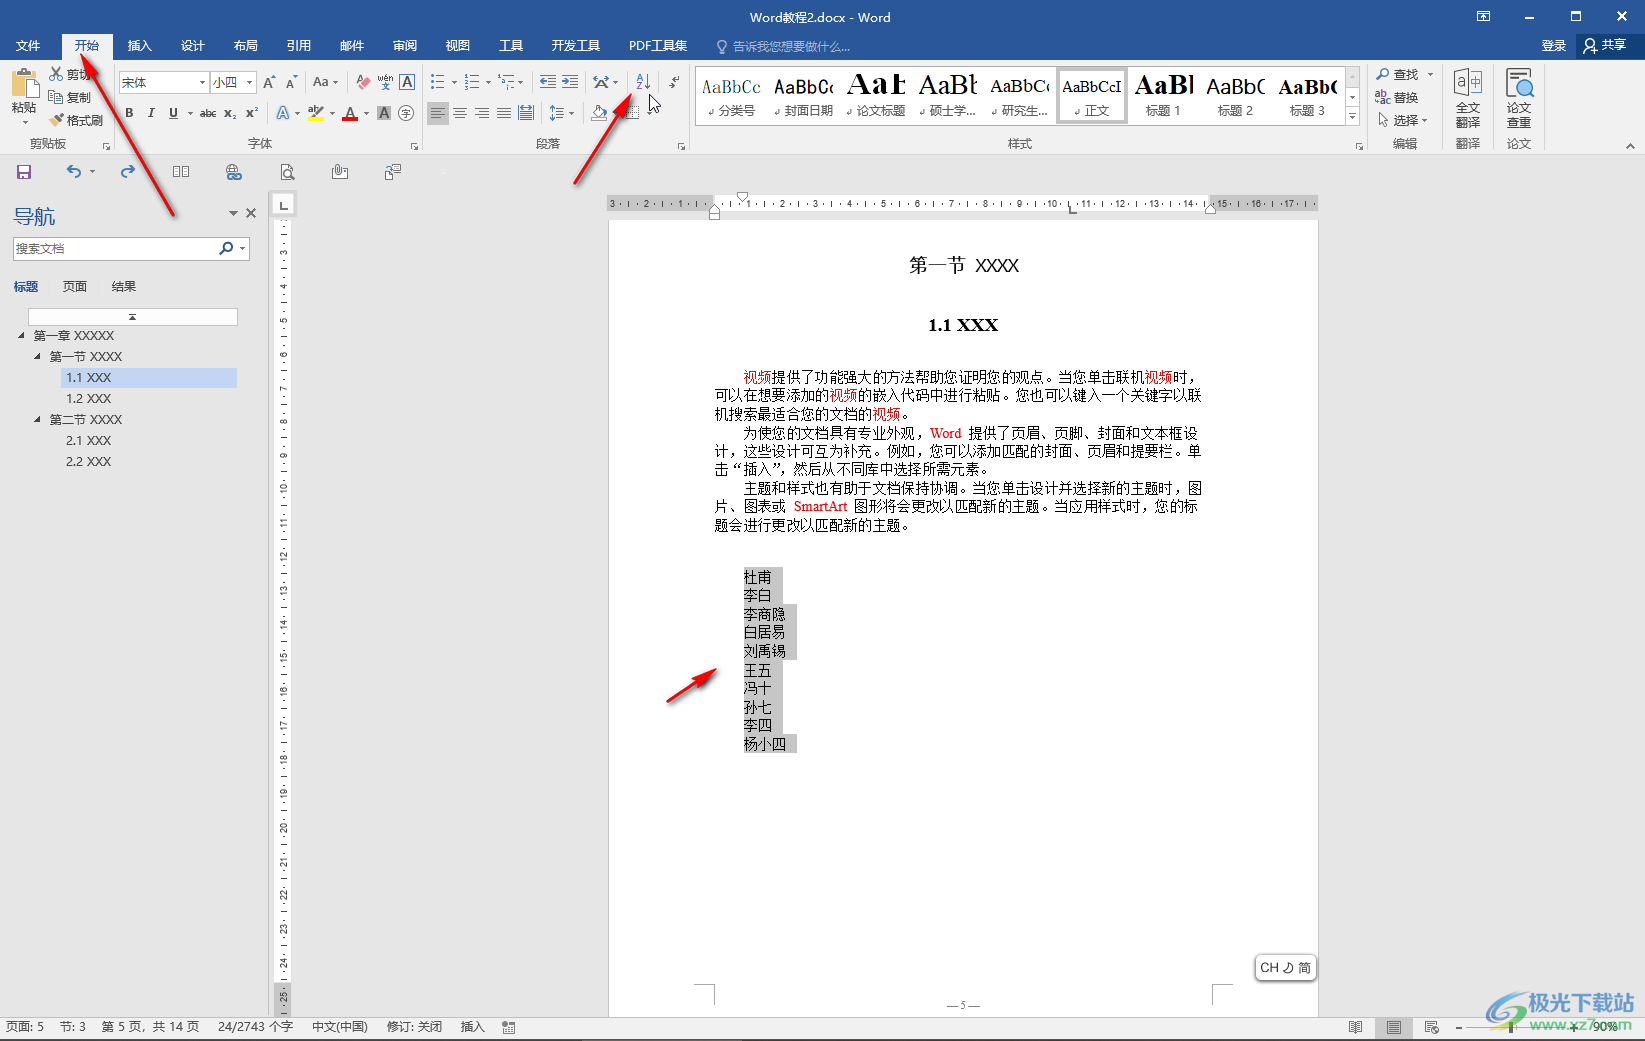Click the thesis duplicate check icon
The image size is (1645, 1041).
(x=1519, y=98)
